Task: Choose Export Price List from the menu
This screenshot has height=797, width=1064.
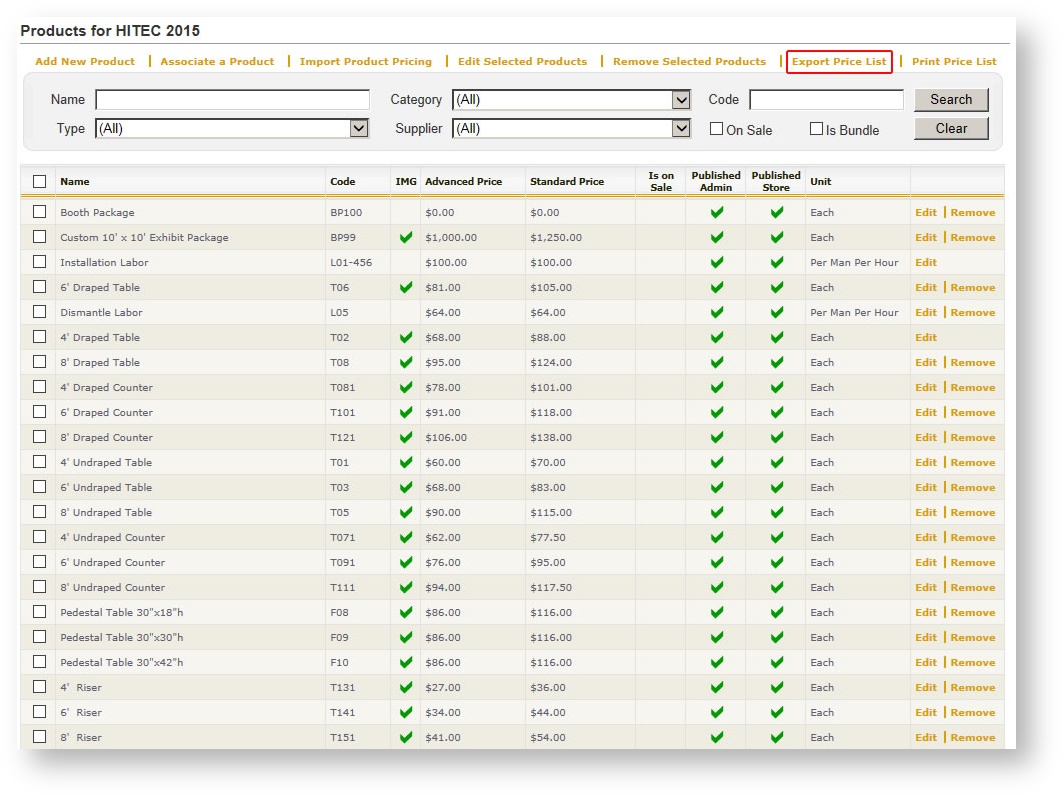Action: click(x=839, y=62)
